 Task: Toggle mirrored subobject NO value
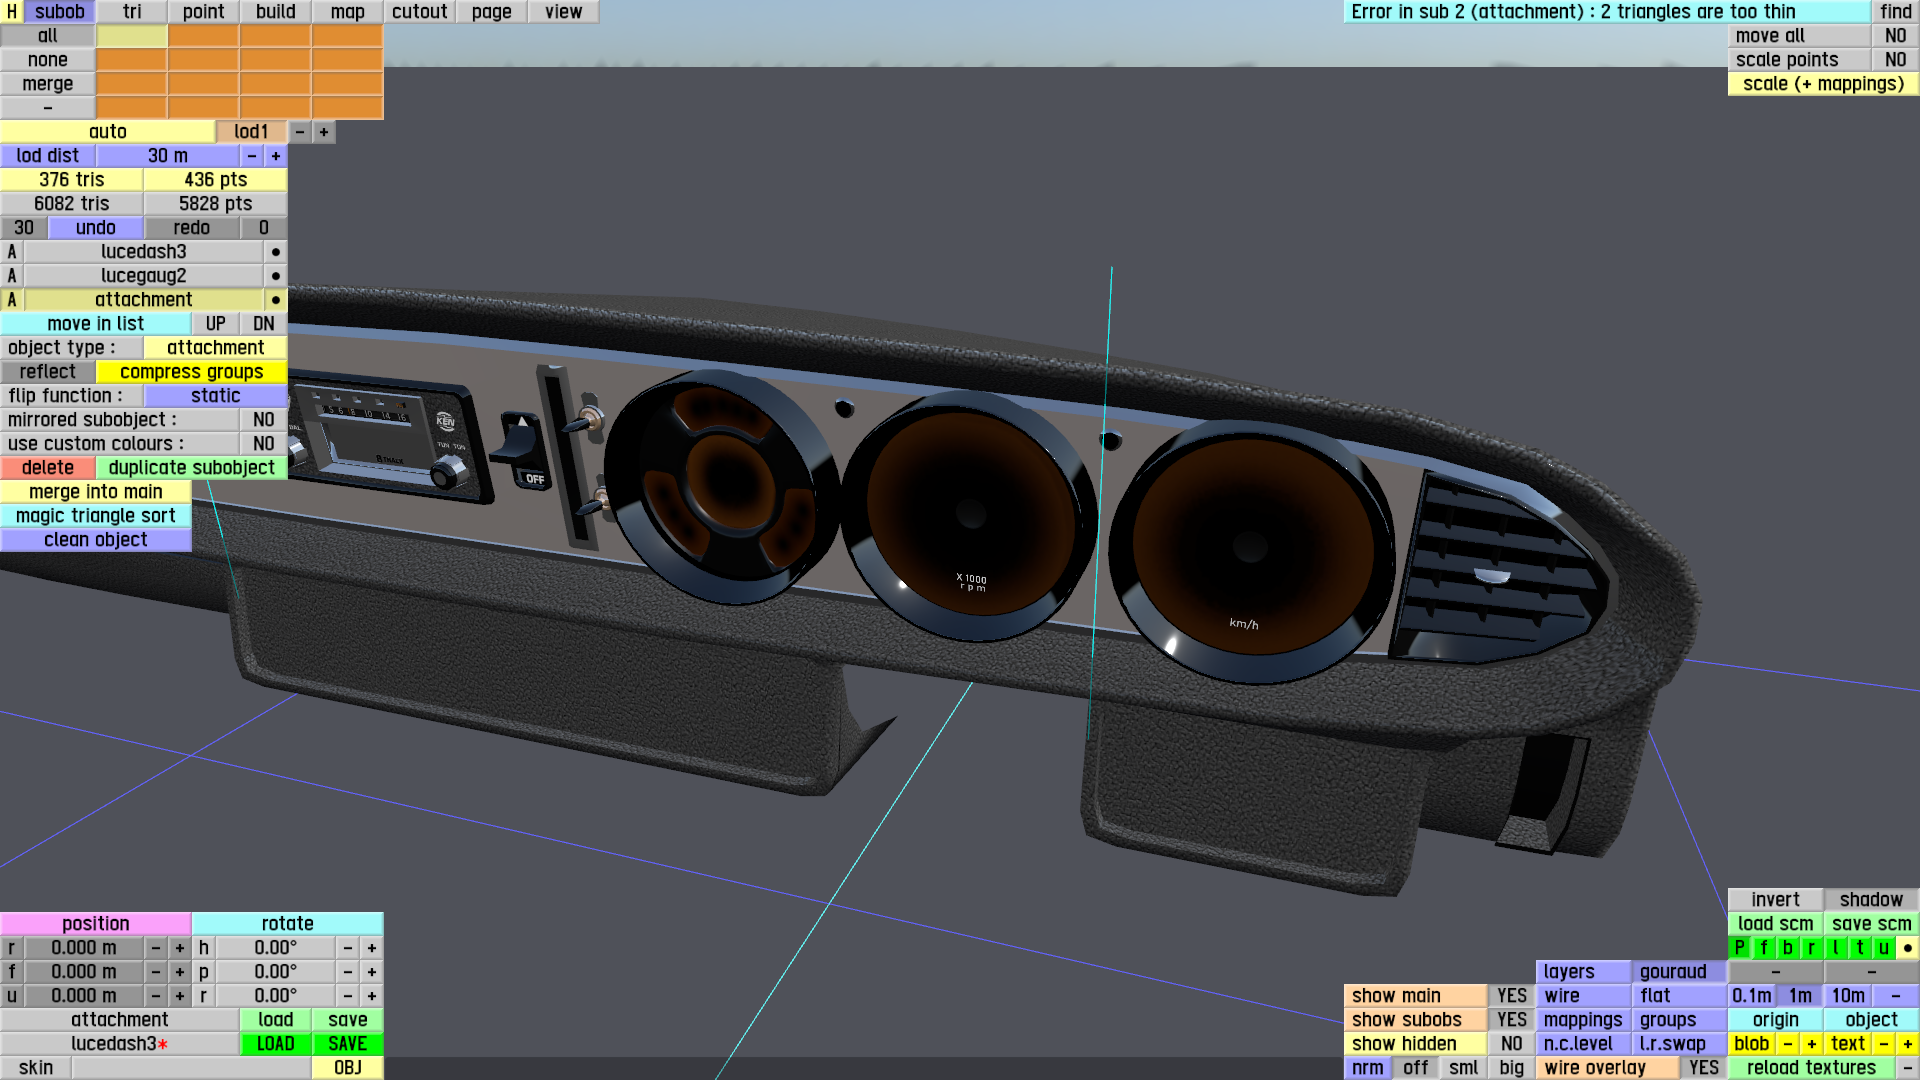[x=263, y=420]
